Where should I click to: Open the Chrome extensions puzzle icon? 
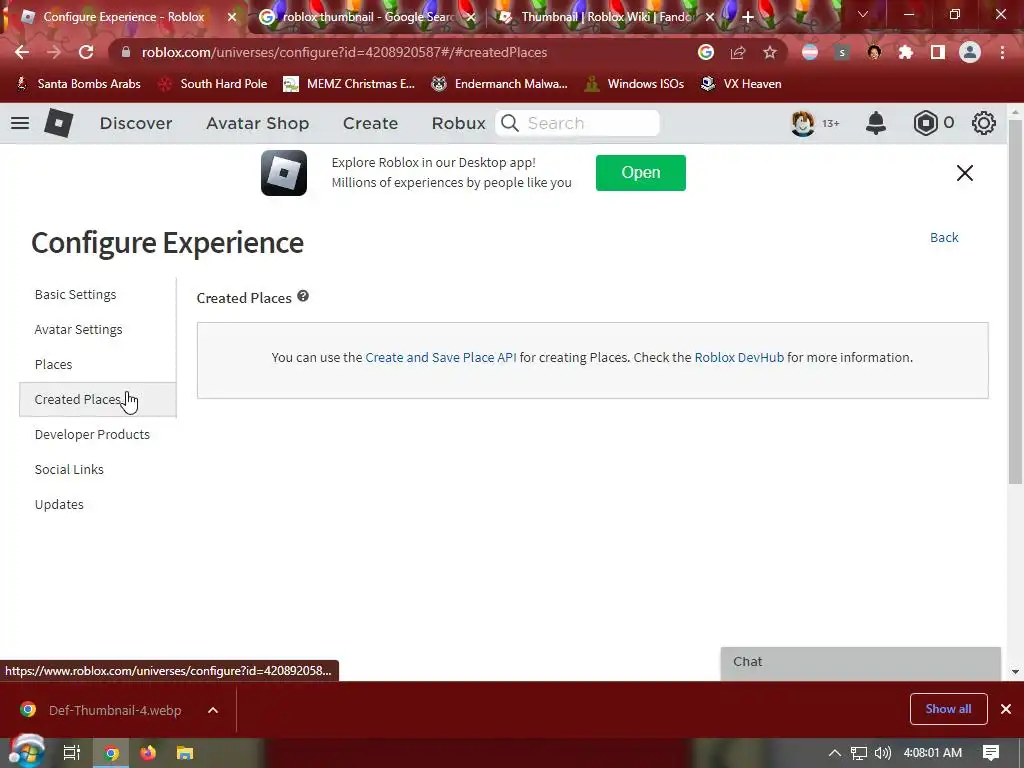pyautogui.click(x=906, y=52)
